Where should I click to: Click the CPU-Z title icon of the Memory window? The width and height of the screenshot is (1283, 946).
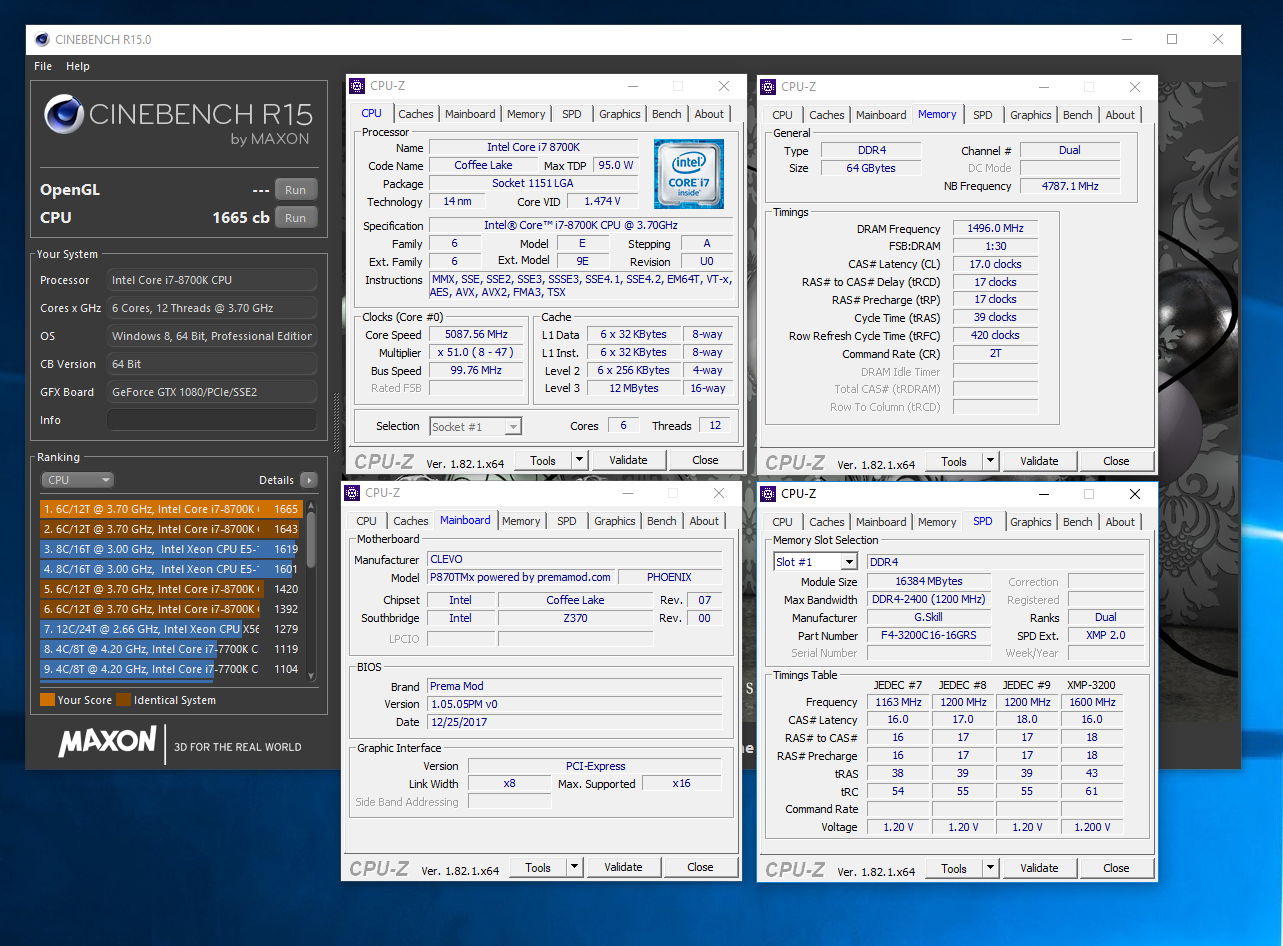tap(769, 87)
